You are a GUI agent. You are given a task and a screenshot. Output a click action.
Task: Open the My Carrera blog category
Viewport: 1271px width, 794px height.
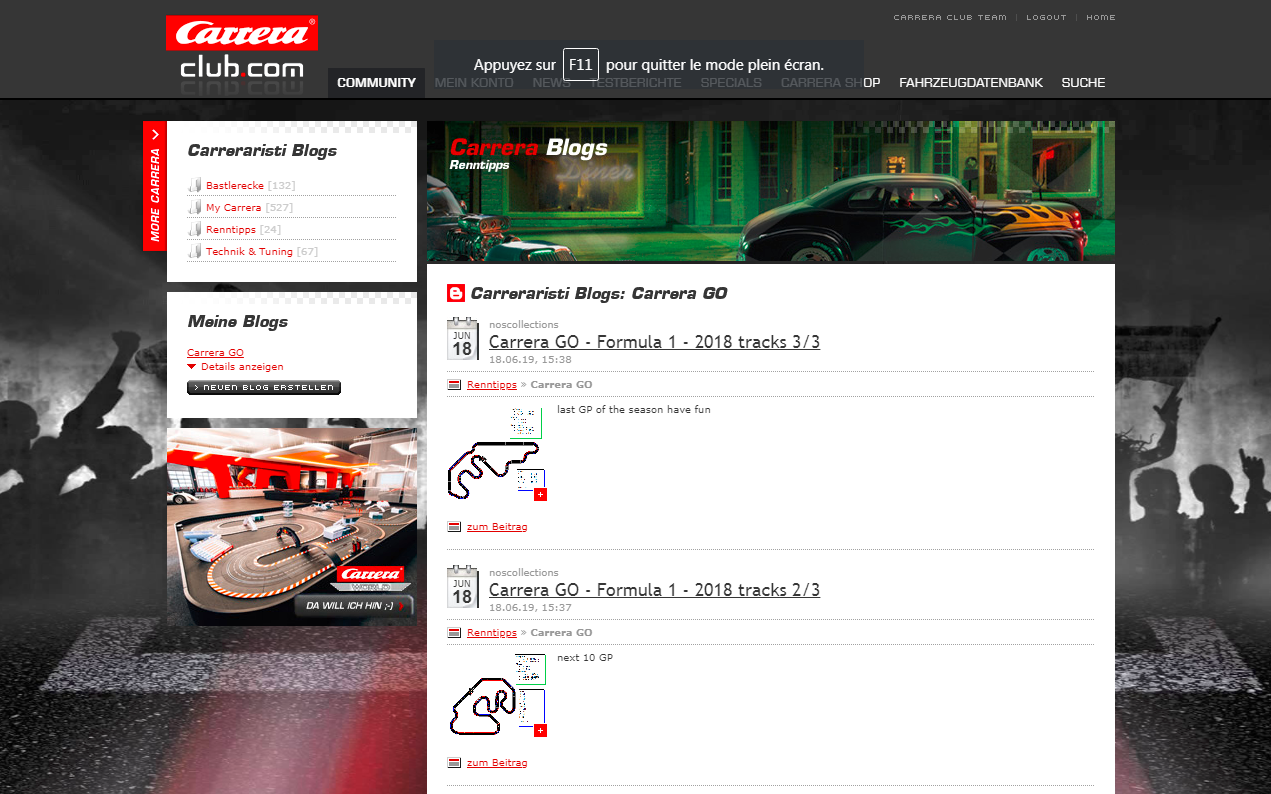click(233, 208)
